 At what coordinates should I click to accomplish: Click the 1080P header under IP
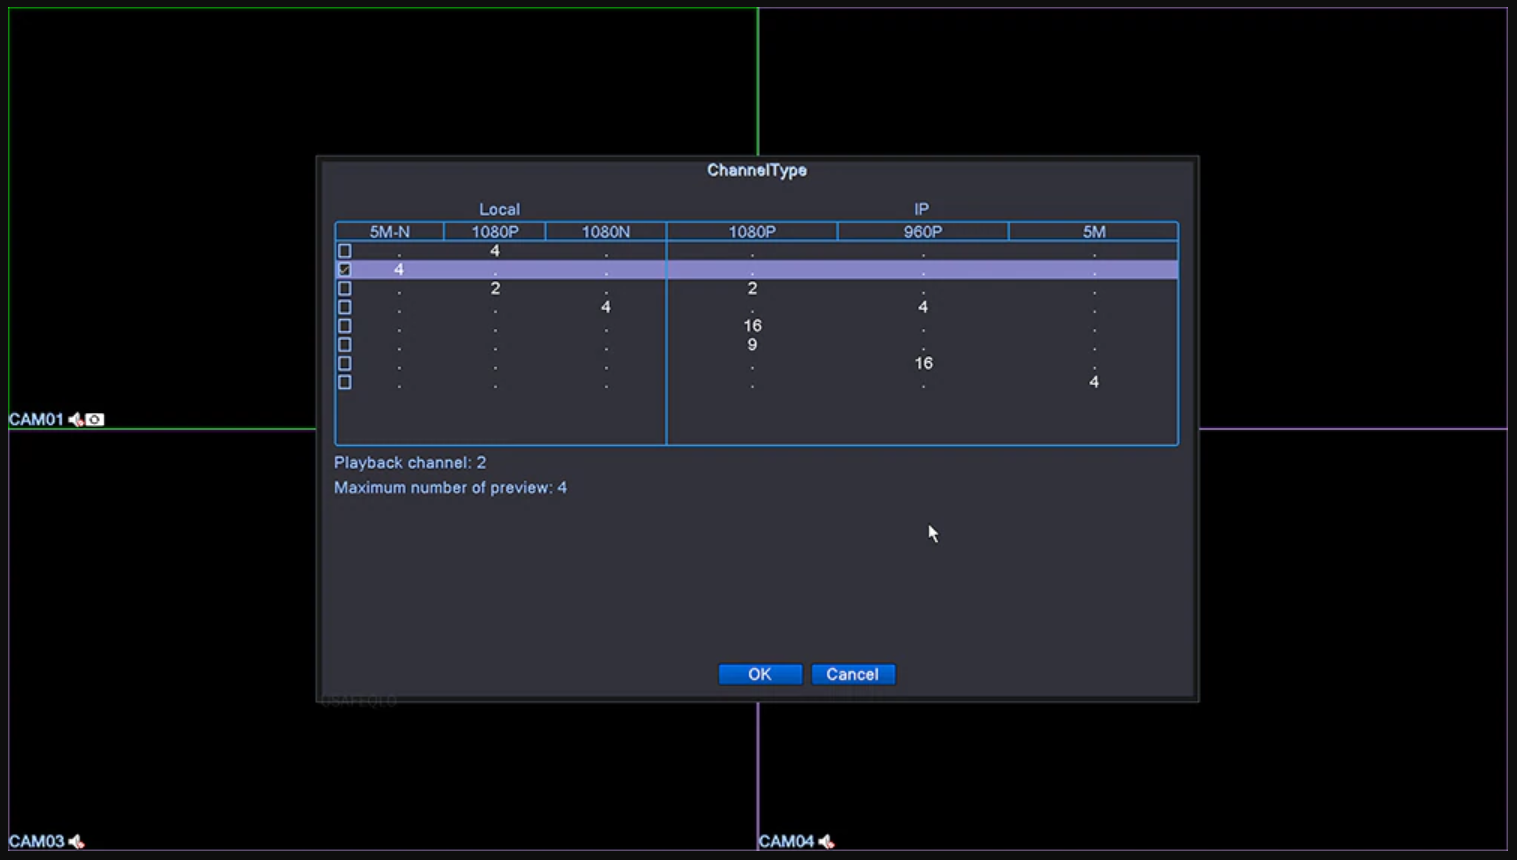(752, 232)
